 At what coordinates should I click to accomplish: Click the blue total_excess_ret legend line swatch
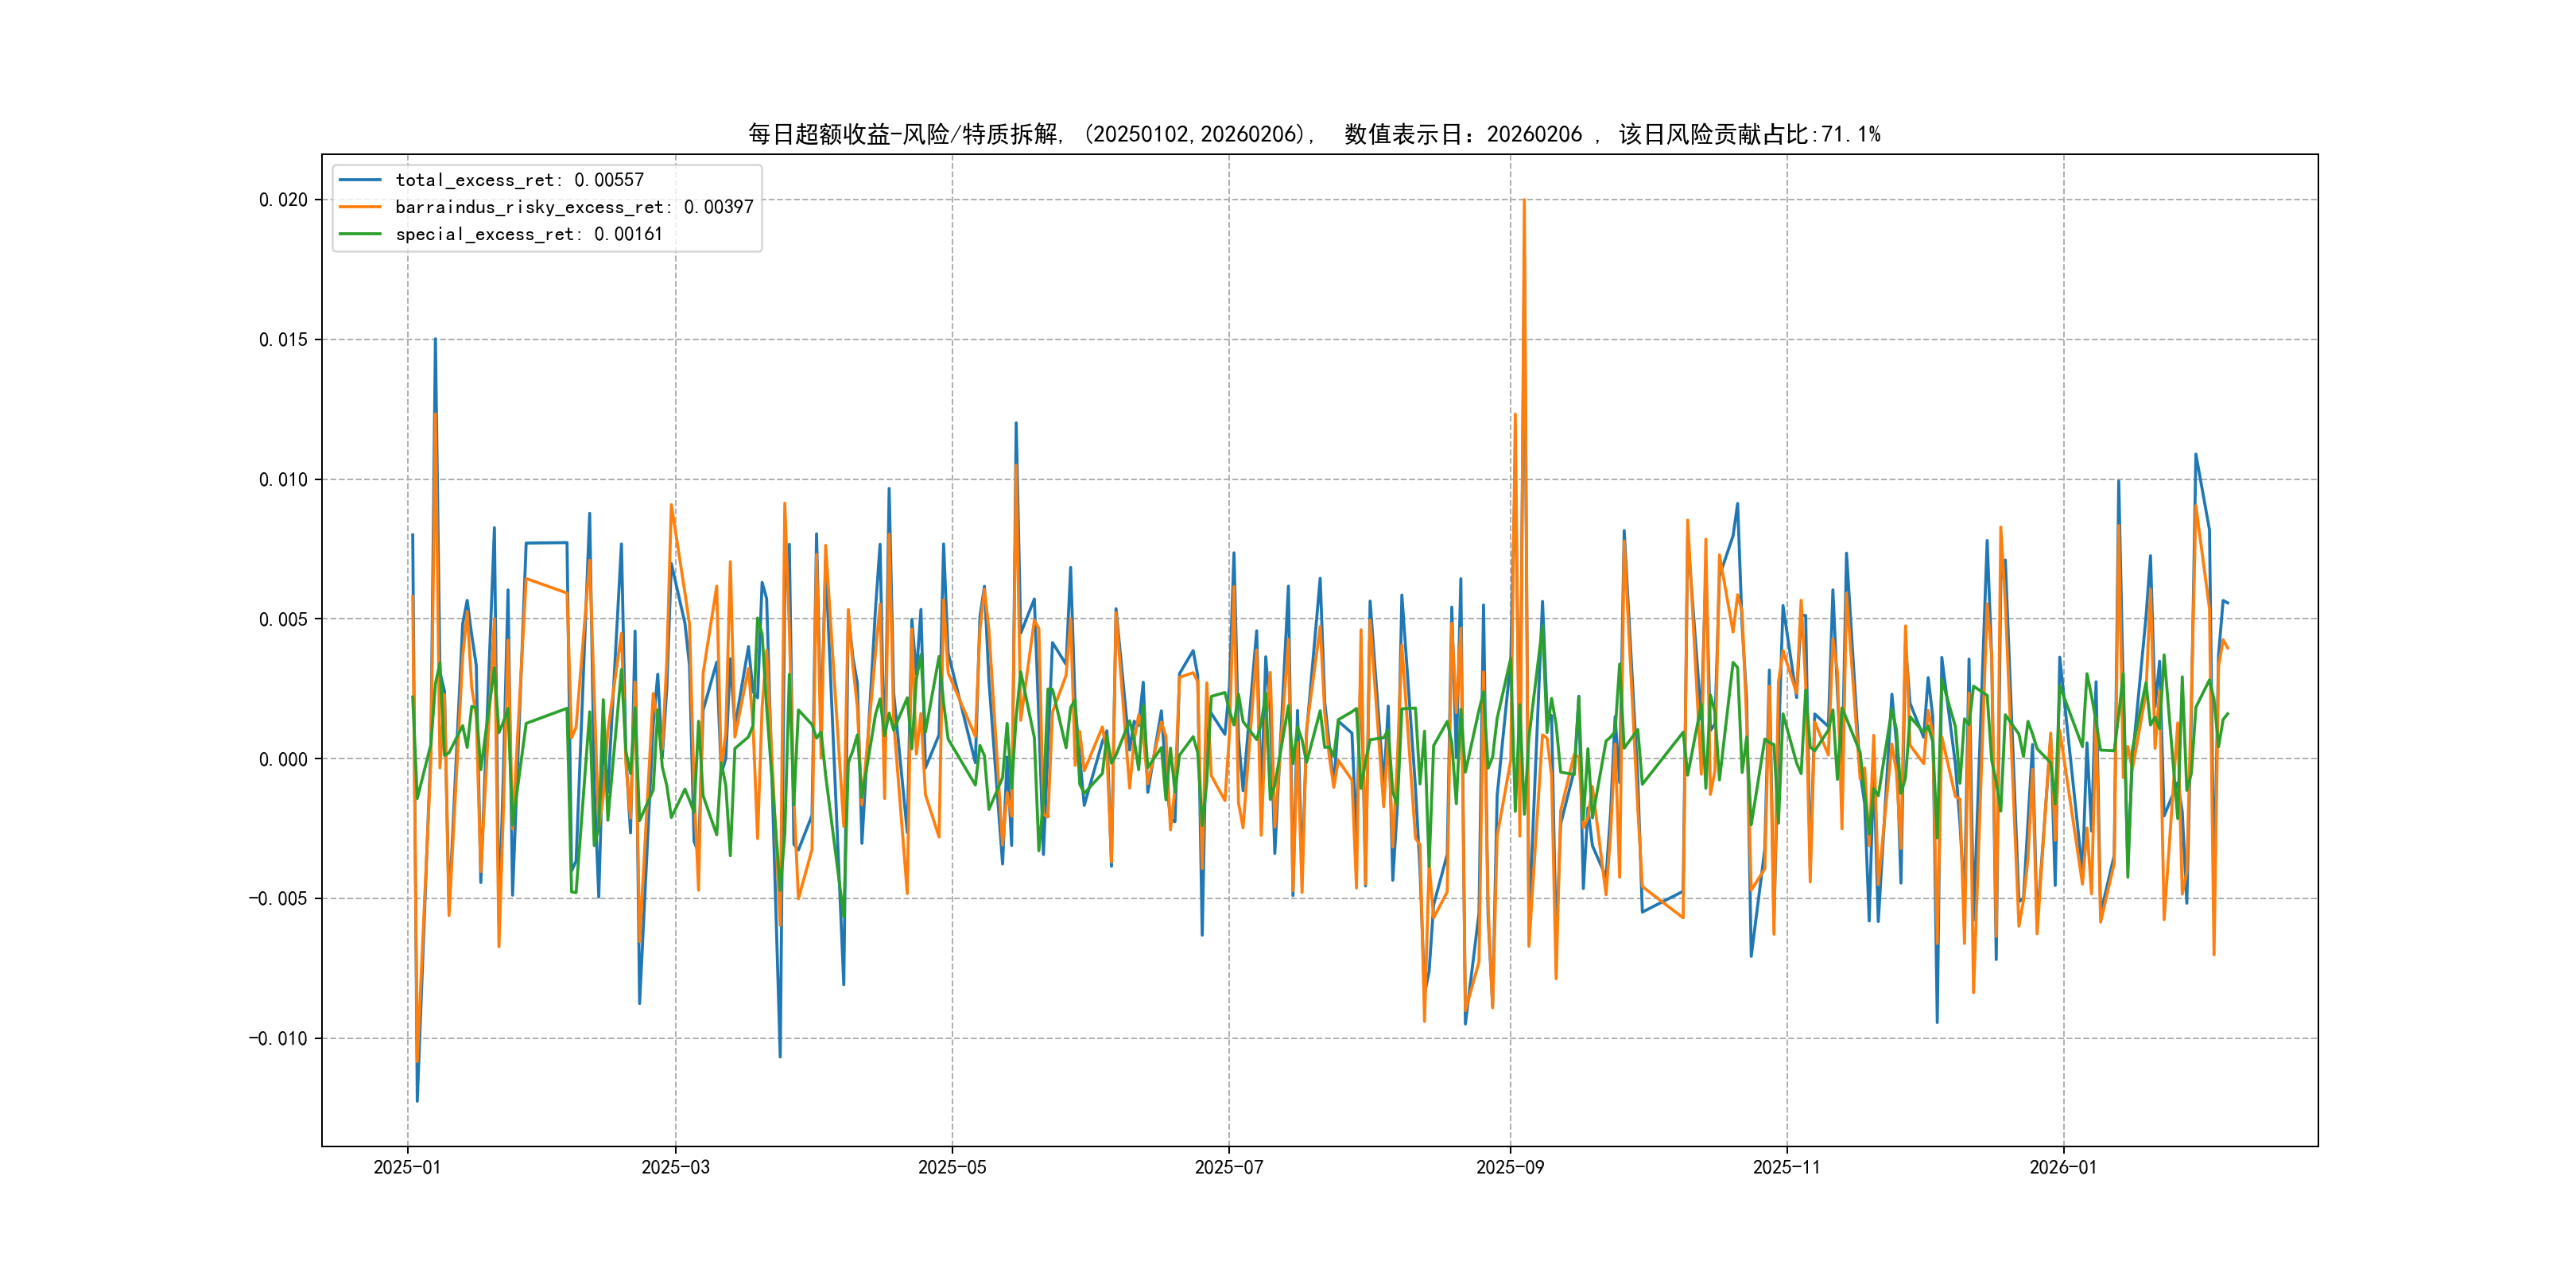[x=360, y=180]
